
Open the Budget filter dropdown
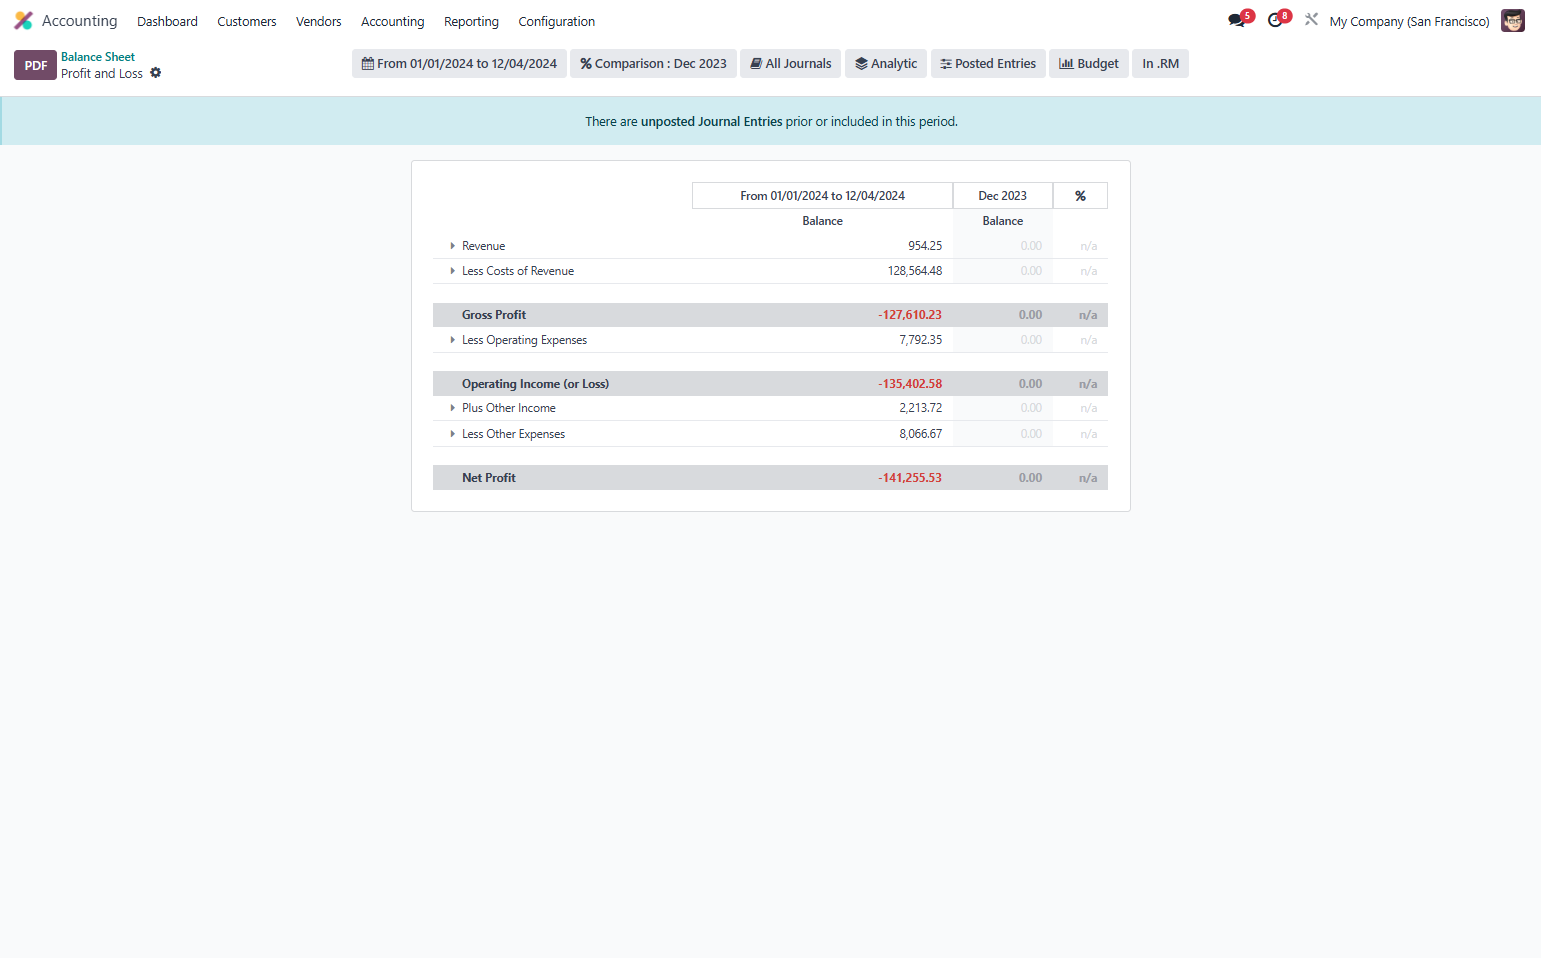[x=1089, y=64]
